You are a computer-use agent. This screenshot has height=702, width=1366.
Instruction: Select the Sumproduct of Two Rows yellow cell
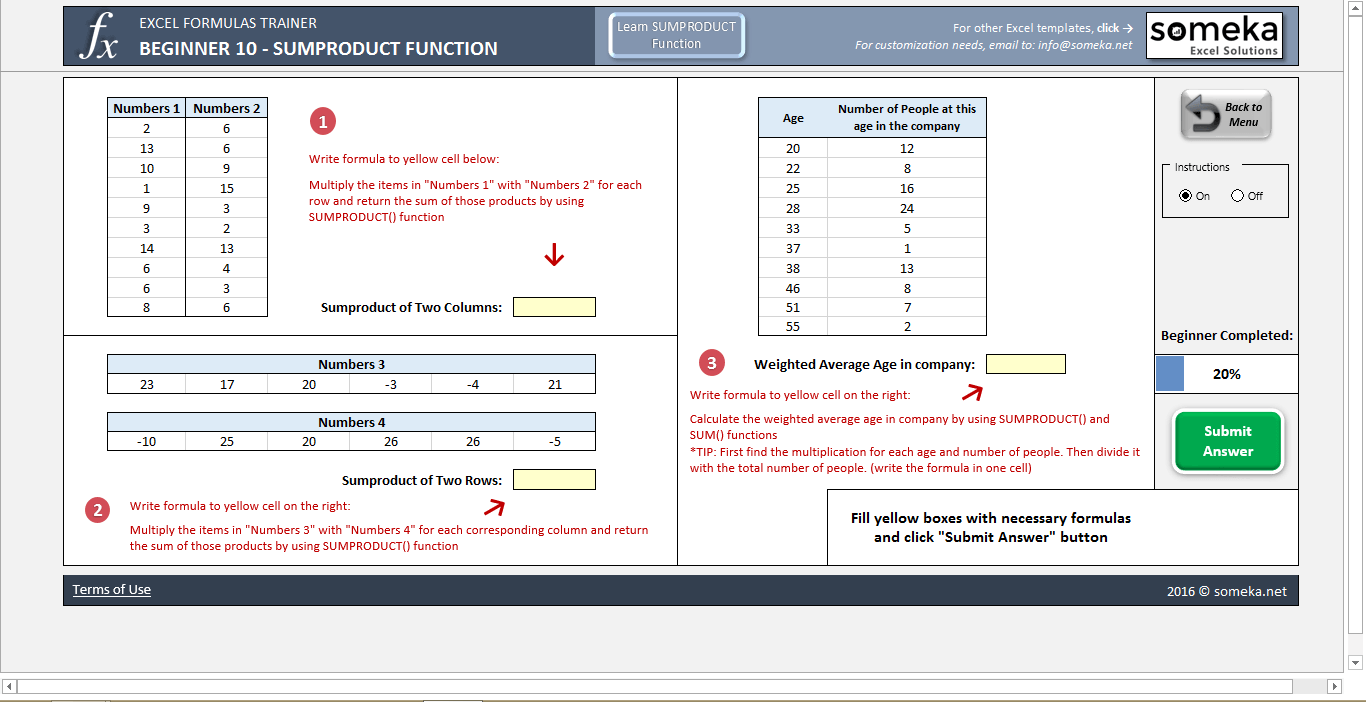[554, 480]
